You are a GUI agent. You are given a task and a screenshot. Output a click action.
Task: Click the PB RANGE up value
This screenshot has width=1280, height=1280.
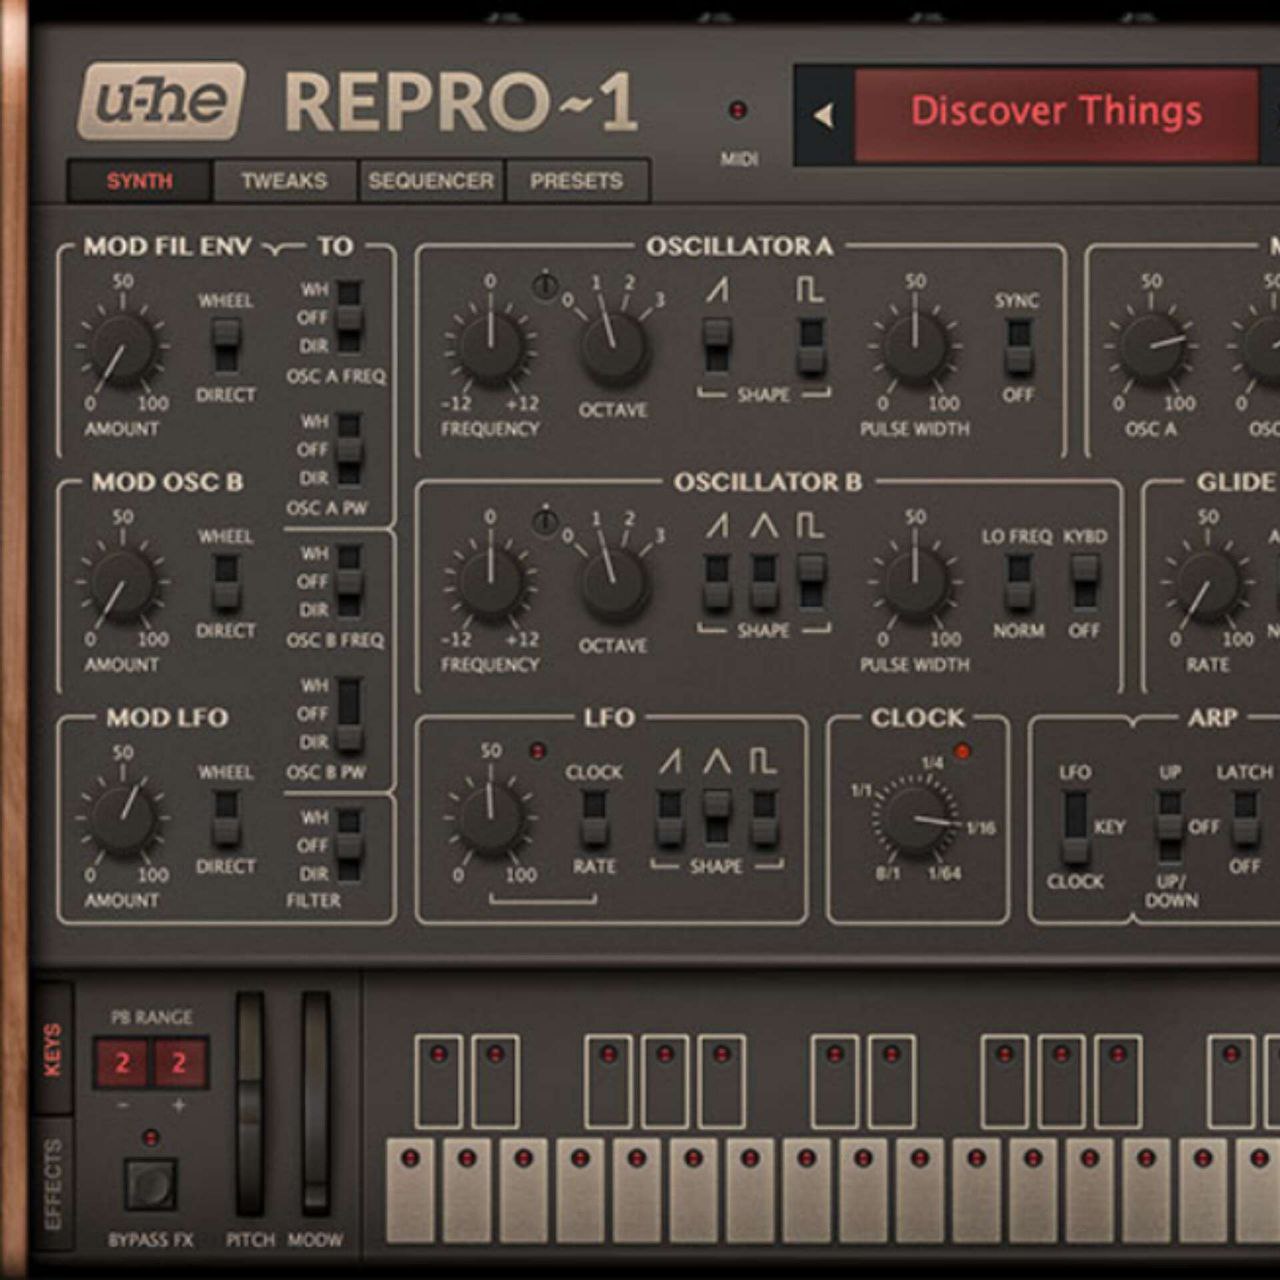pos(180,1062)
